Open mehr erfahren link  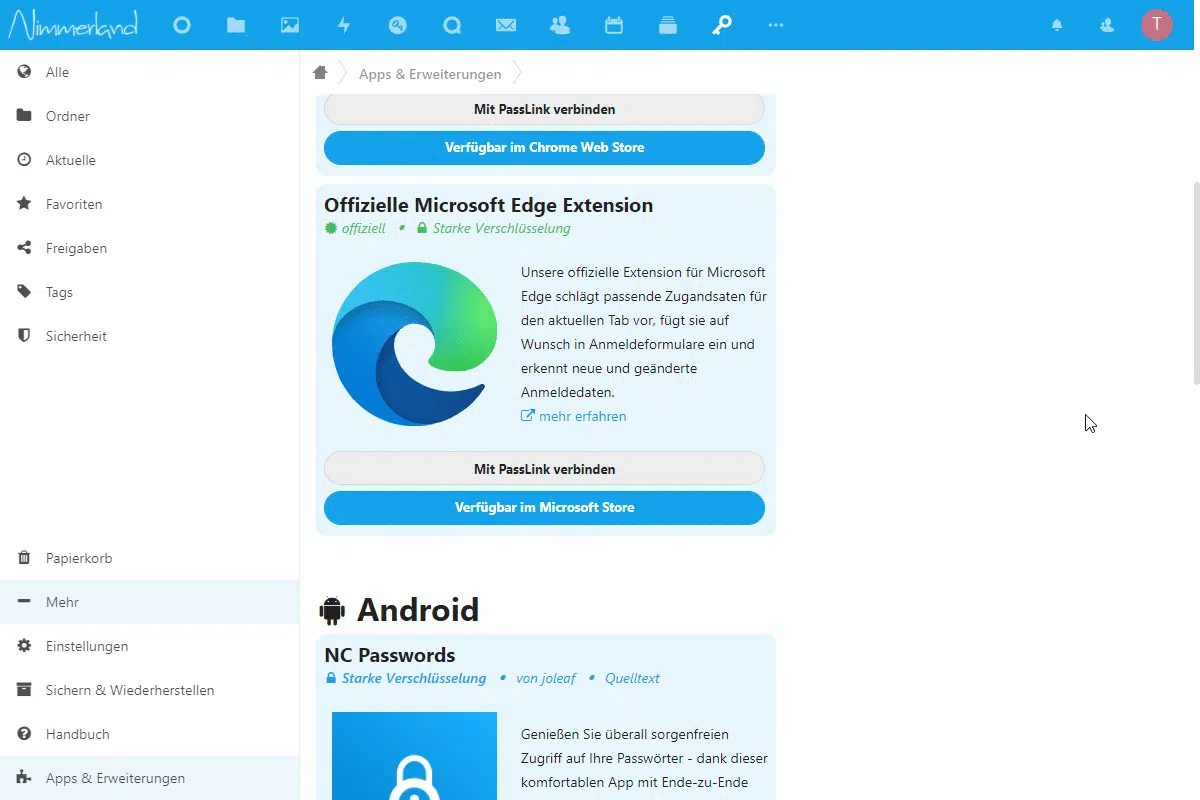tap(574, 416)
